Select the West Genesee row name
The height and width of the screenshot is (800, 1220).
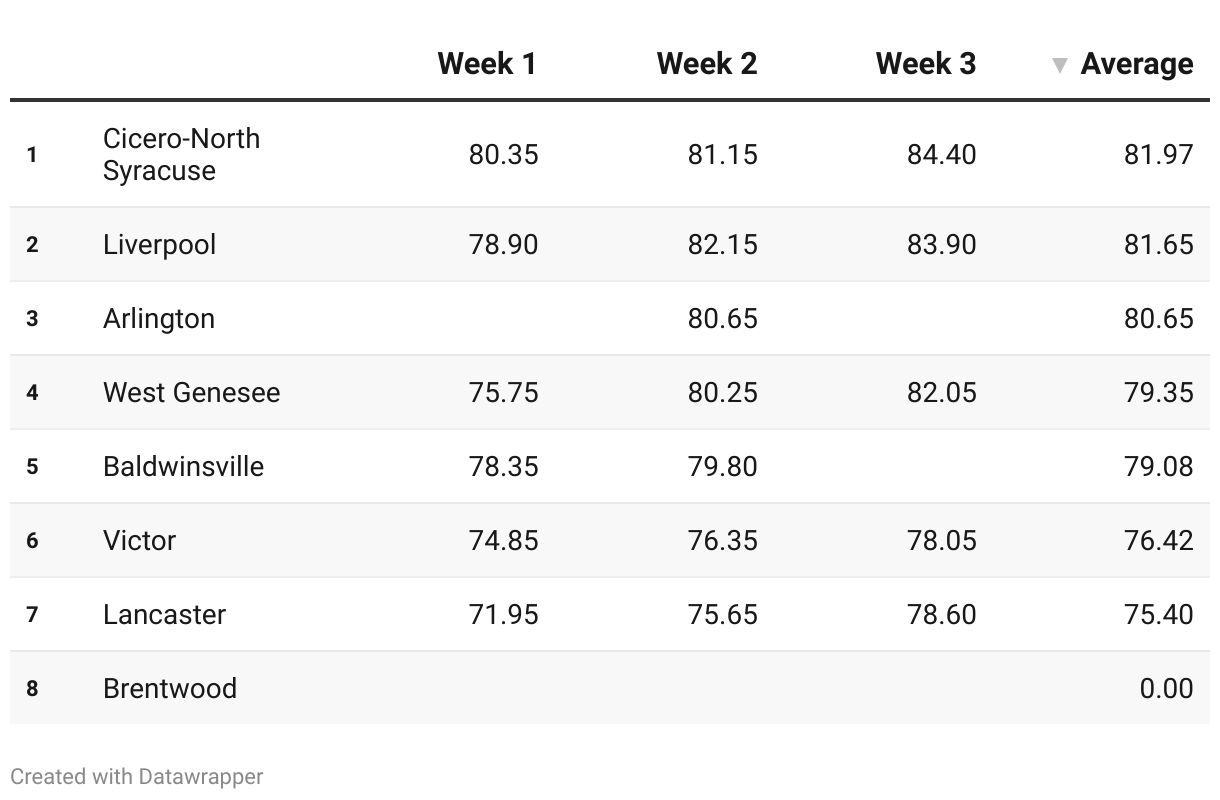coord(191,393)
